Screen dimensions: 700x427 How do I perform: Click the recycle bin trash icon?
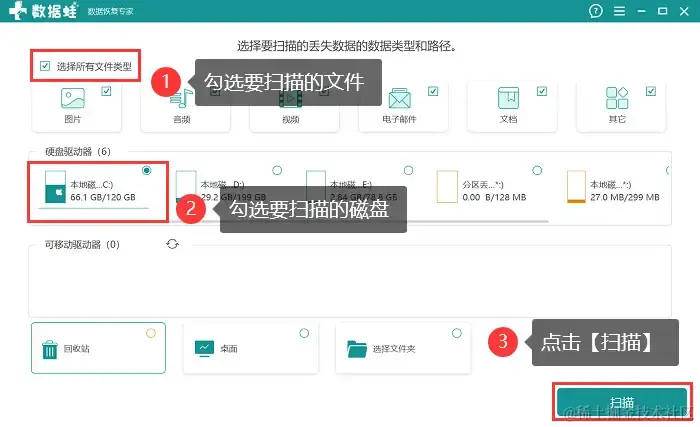(50, 349)
